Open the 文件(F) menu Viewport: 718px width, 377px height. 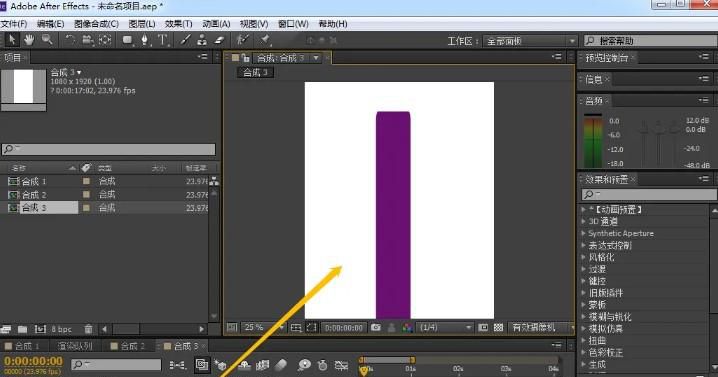coord(14,24)
